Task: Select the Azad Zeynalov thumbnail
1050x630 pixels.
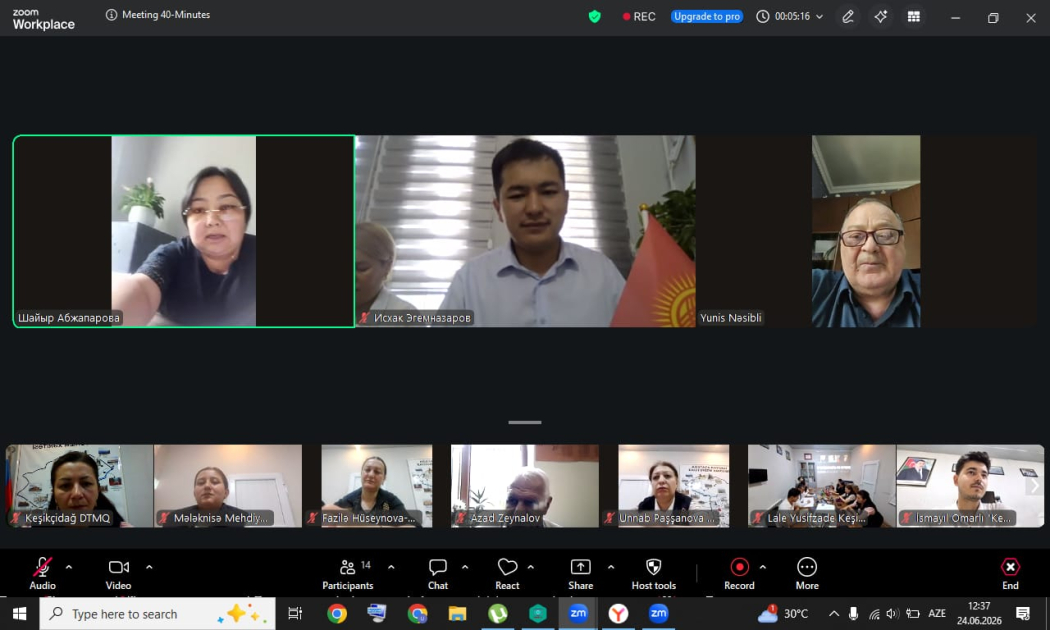Action: pos(525,486)
